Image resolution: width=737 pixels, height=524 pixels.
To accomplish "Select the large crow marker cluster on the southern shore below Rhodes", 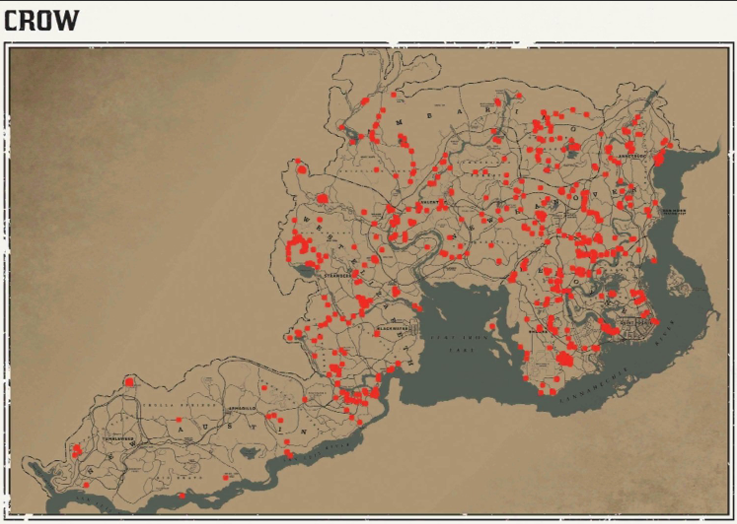I will (x=566, y=358).
